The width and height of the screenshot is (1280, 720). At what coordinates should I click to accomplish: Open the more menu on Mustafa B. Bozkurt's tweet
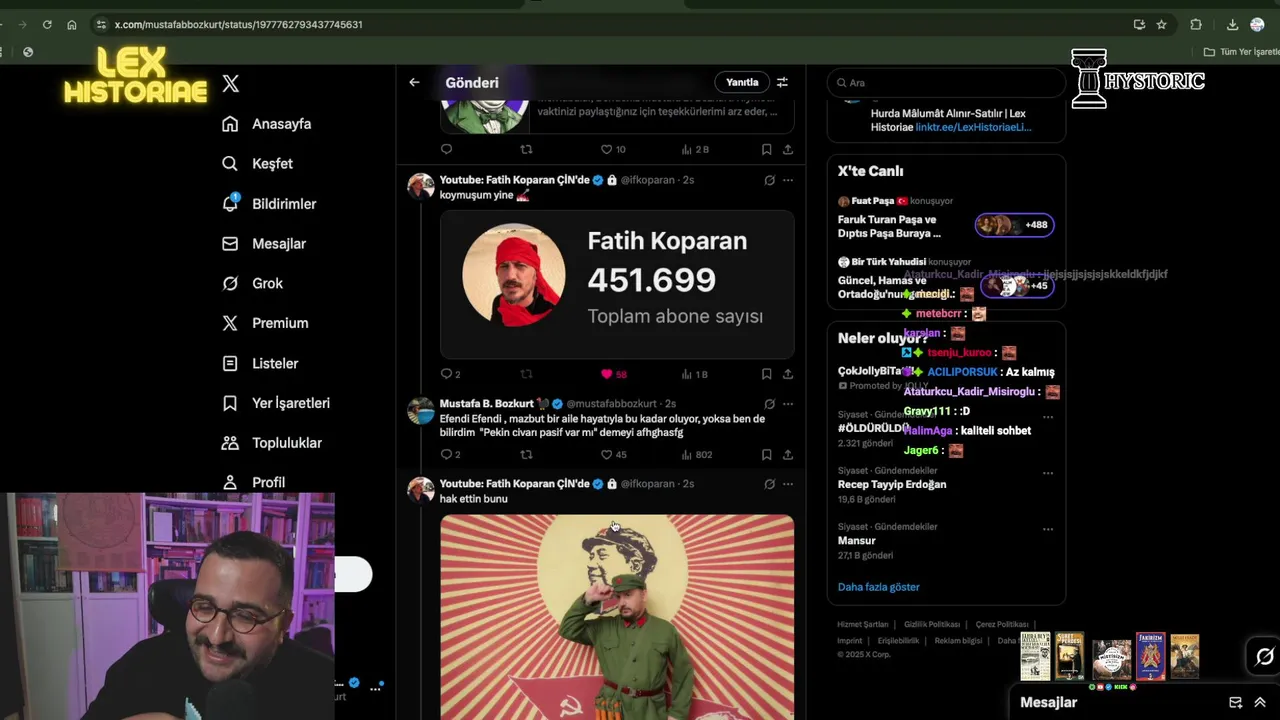(788, 404)
